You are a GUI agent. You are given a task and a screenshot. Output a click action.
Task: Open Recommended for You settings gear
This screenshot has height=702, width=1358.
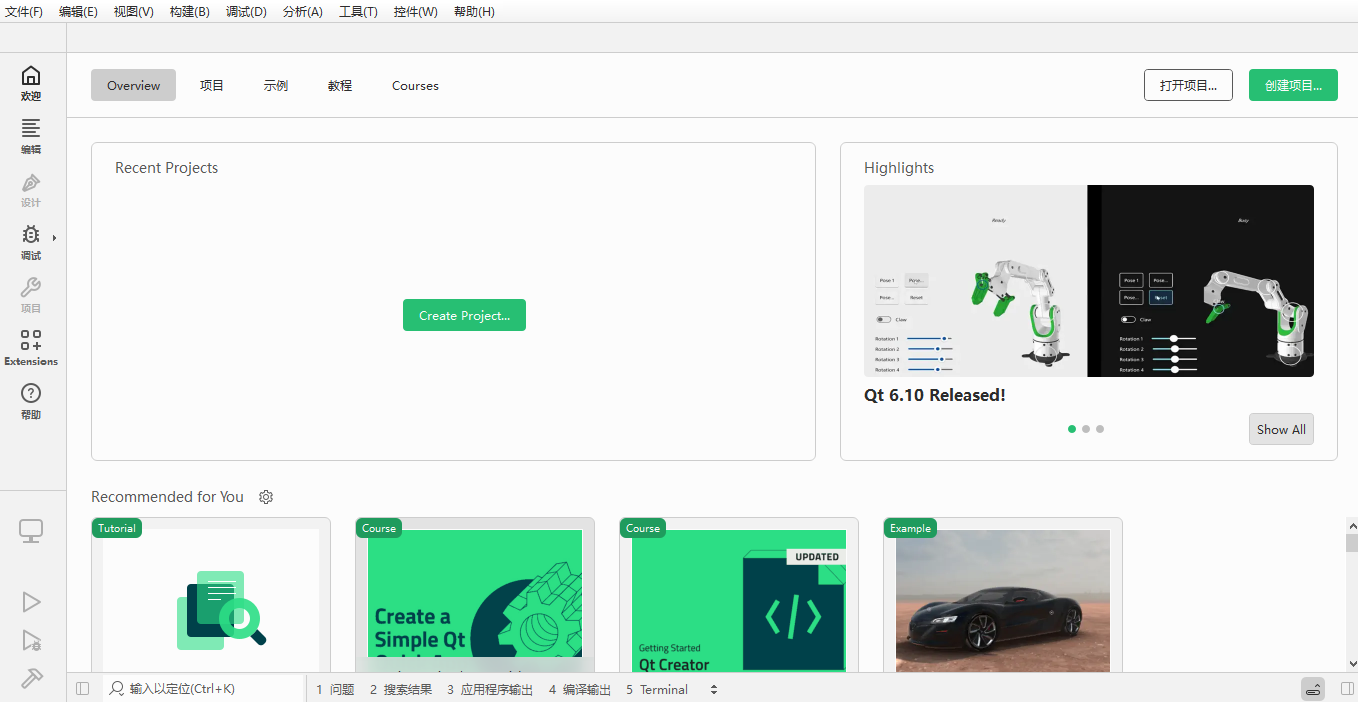click(266, 497)
